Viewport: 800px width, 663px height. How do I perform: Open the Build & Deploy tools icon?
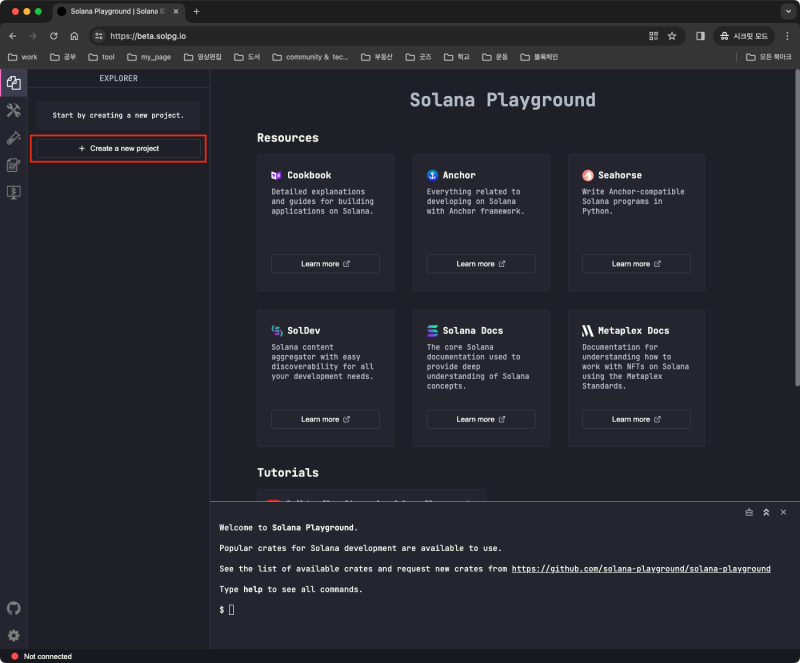pos(14,110)
